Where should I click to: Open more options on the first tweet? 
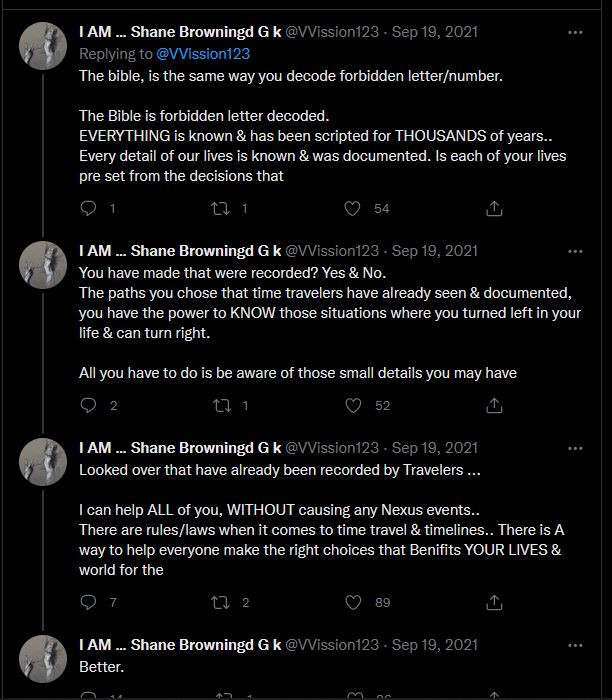click(575, 32)
